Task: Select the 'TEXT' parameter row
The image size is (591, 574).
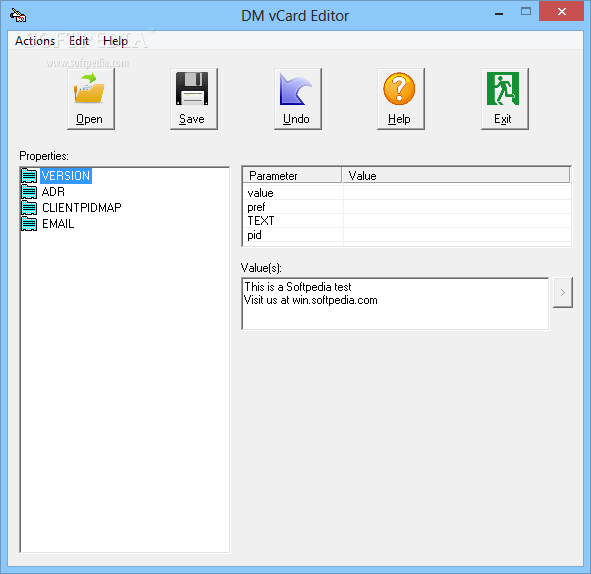Action: 407,220
